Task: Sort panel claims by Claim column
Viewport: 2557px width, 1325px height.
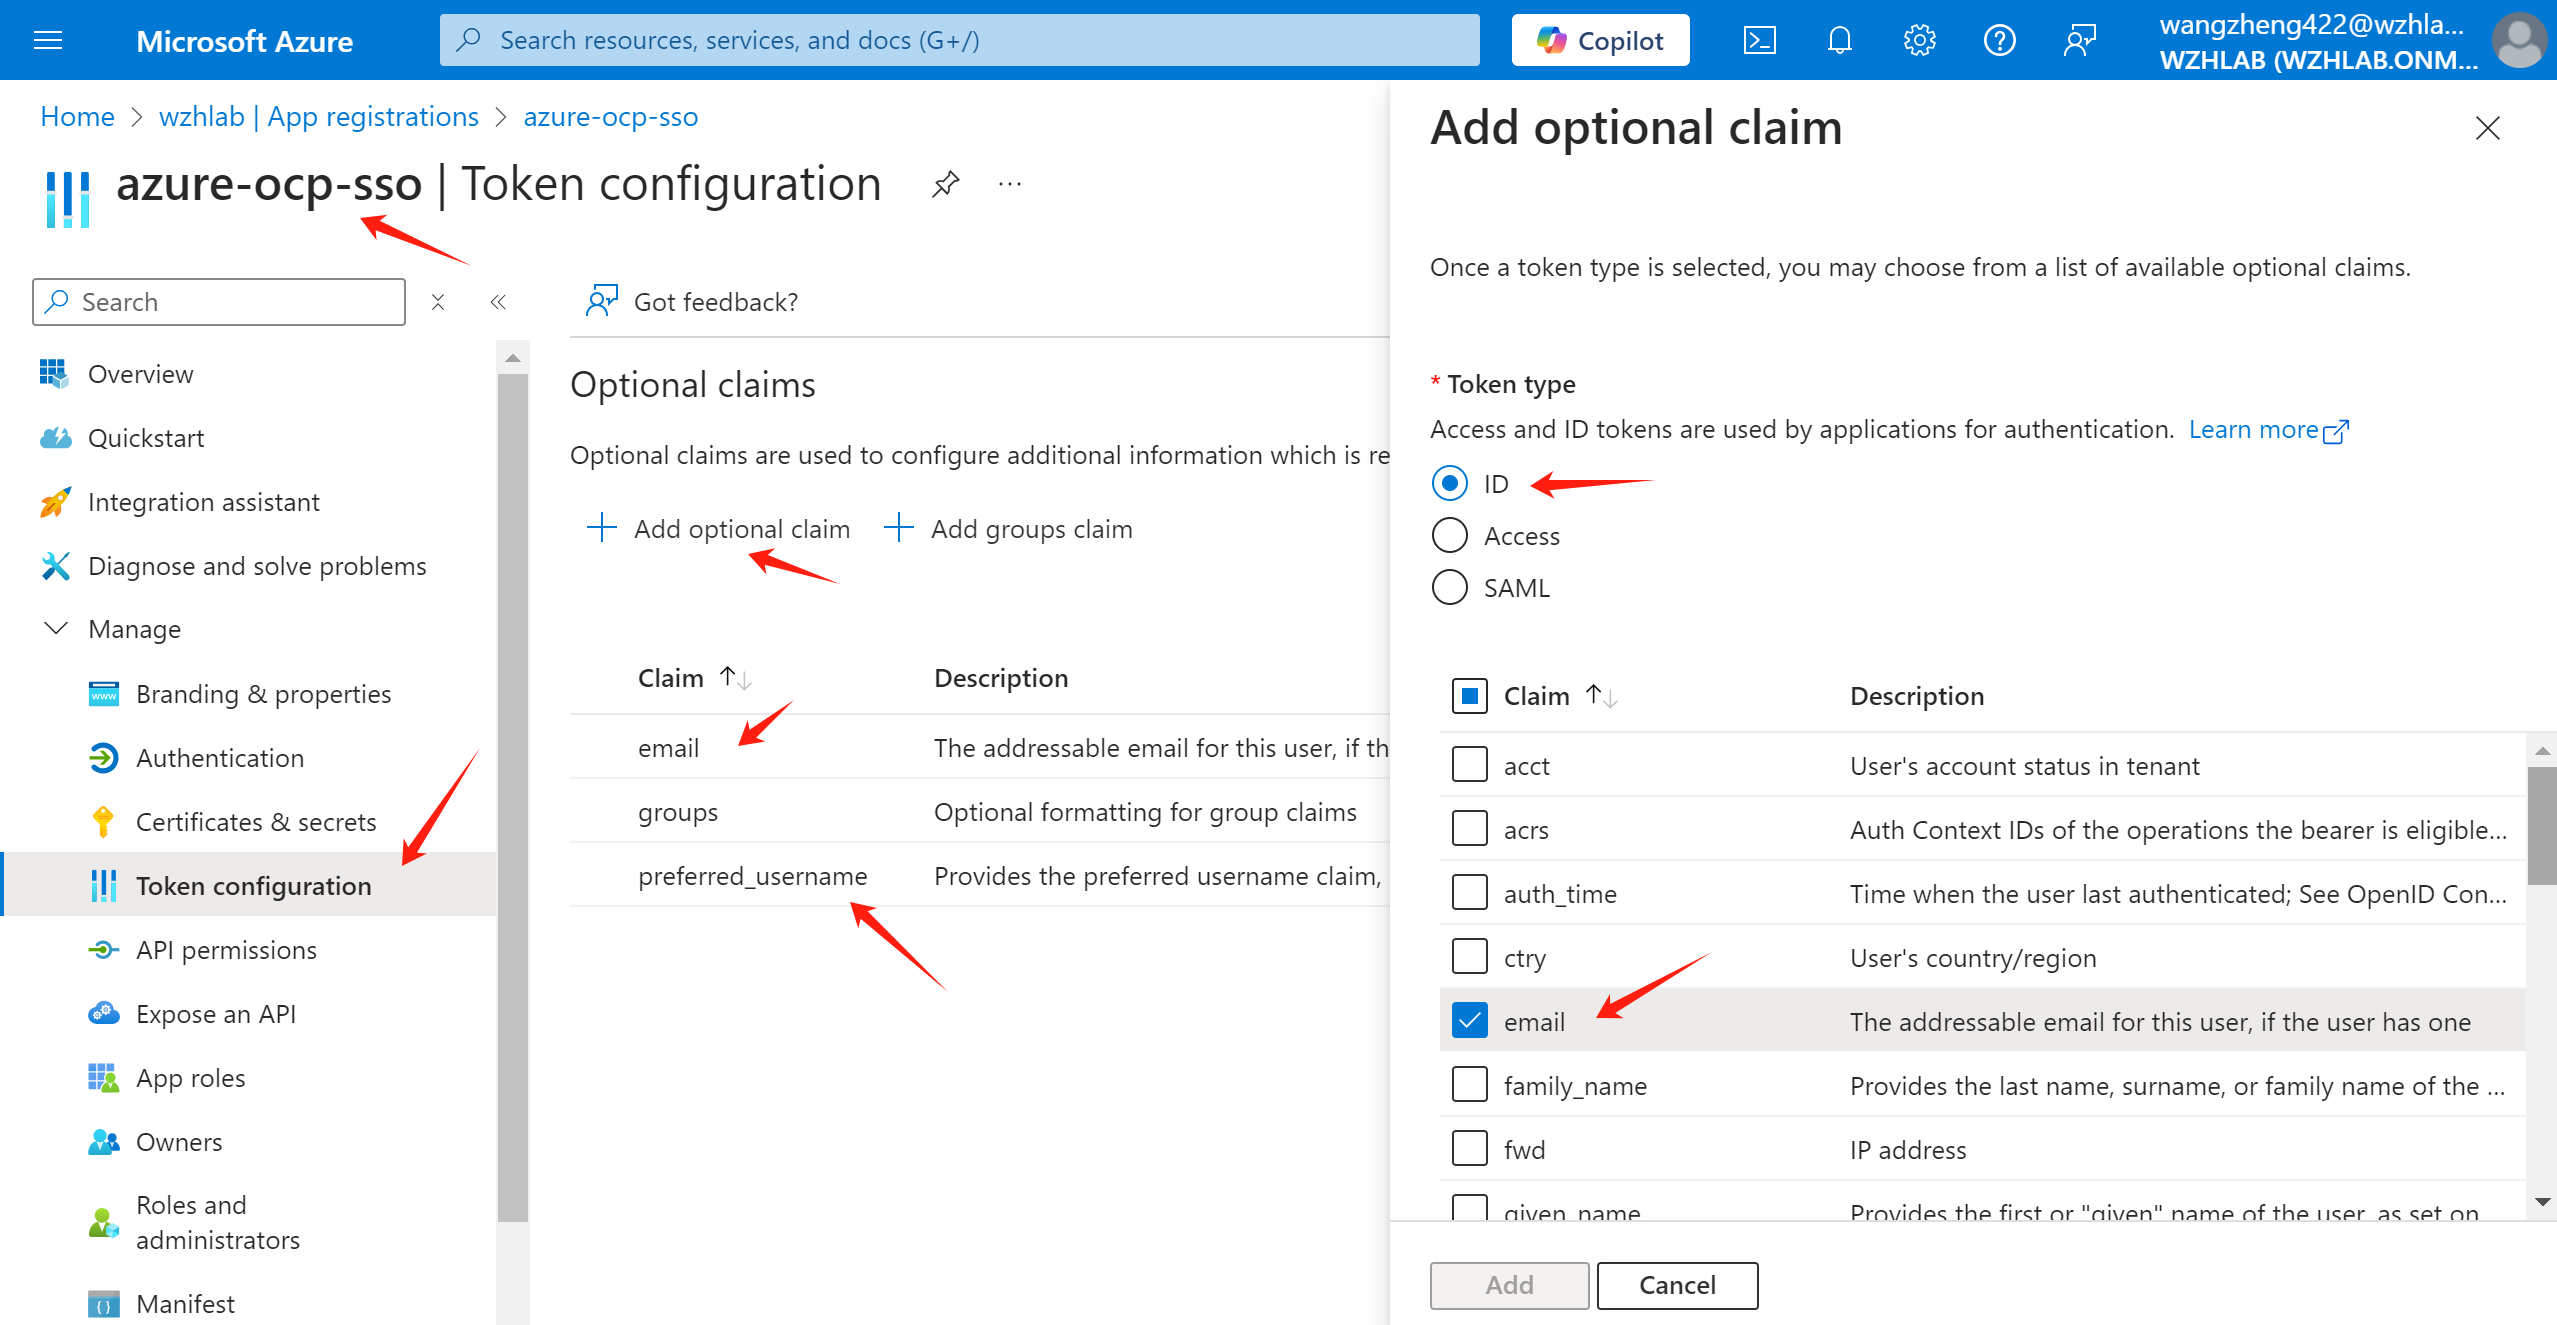Action: pyautogui.click(x=1537, y=696)
